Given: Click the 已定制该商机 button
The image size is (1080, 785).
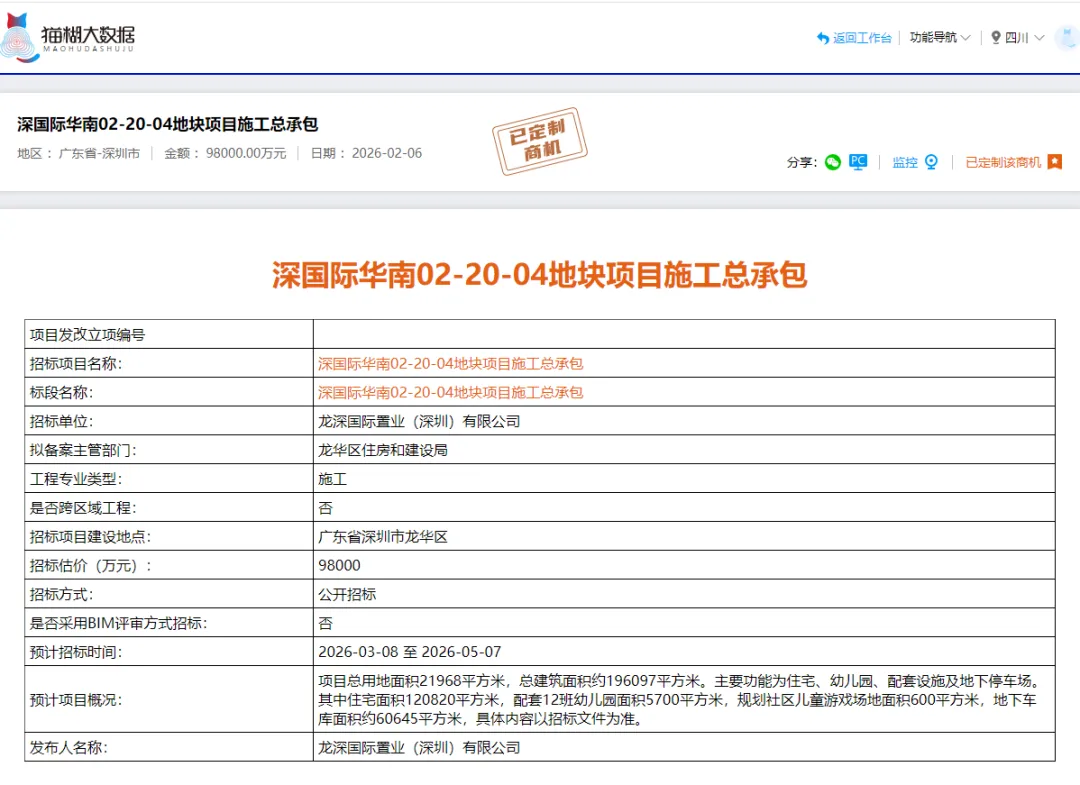Looking at the screenshot, I should 1003,163.
